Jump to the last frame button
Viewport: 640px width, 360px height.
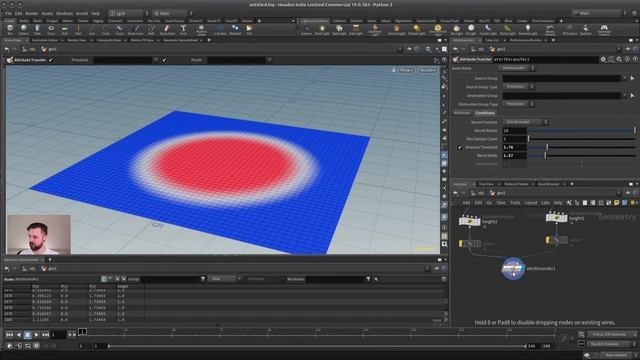pos(45,335)
